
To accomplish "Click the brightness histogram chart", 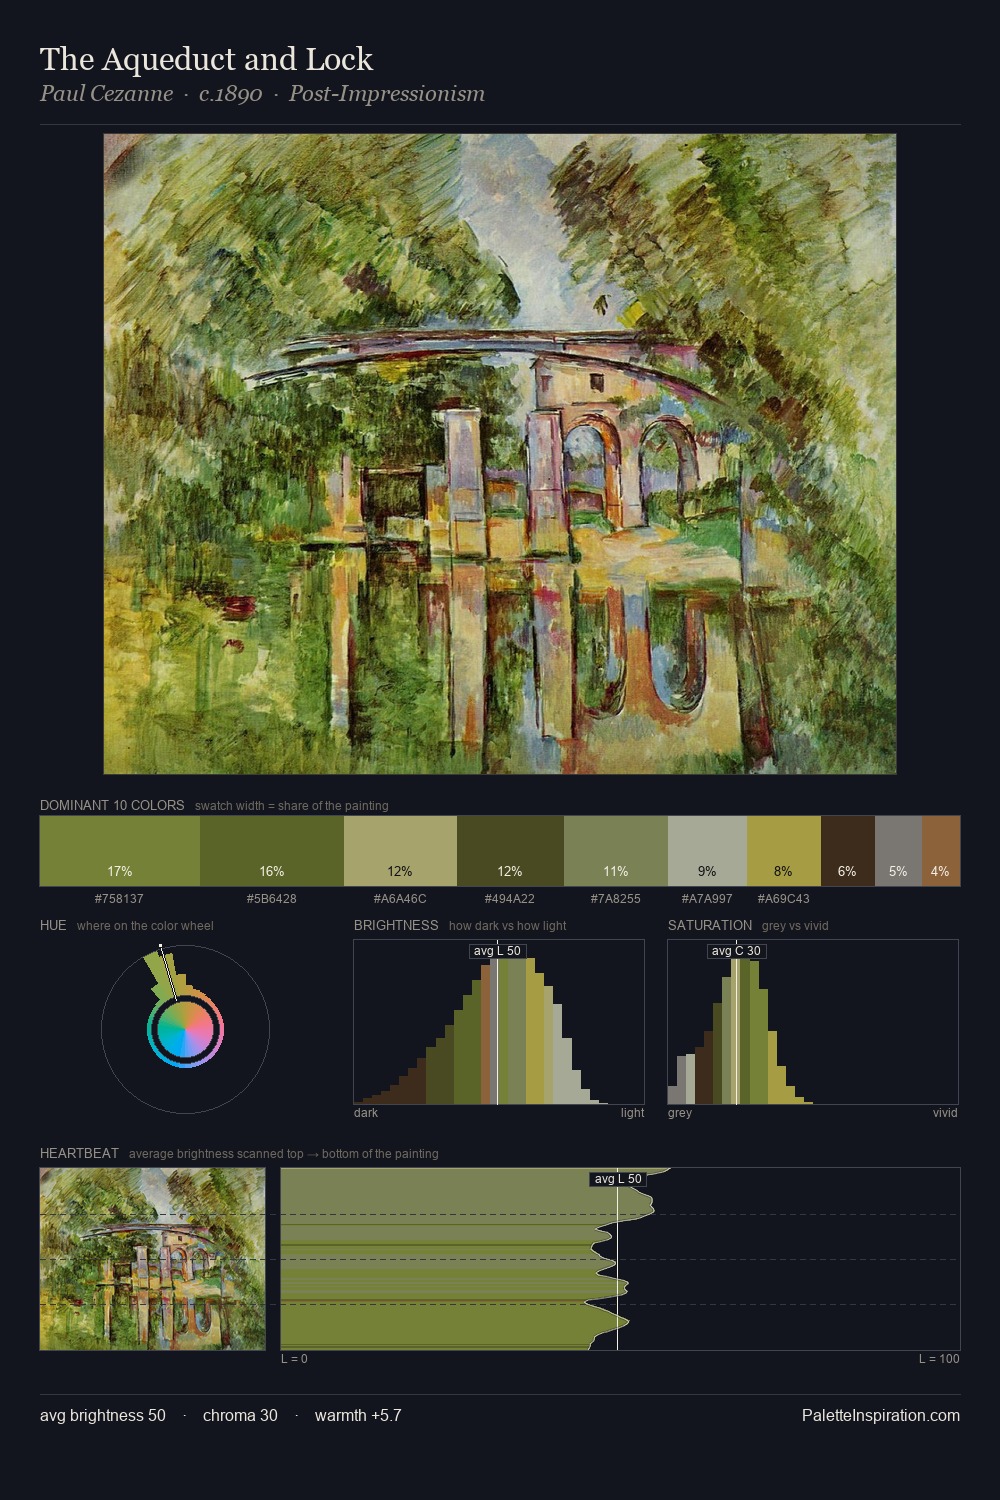I will pyautogui.click(x=499, y=1022).
